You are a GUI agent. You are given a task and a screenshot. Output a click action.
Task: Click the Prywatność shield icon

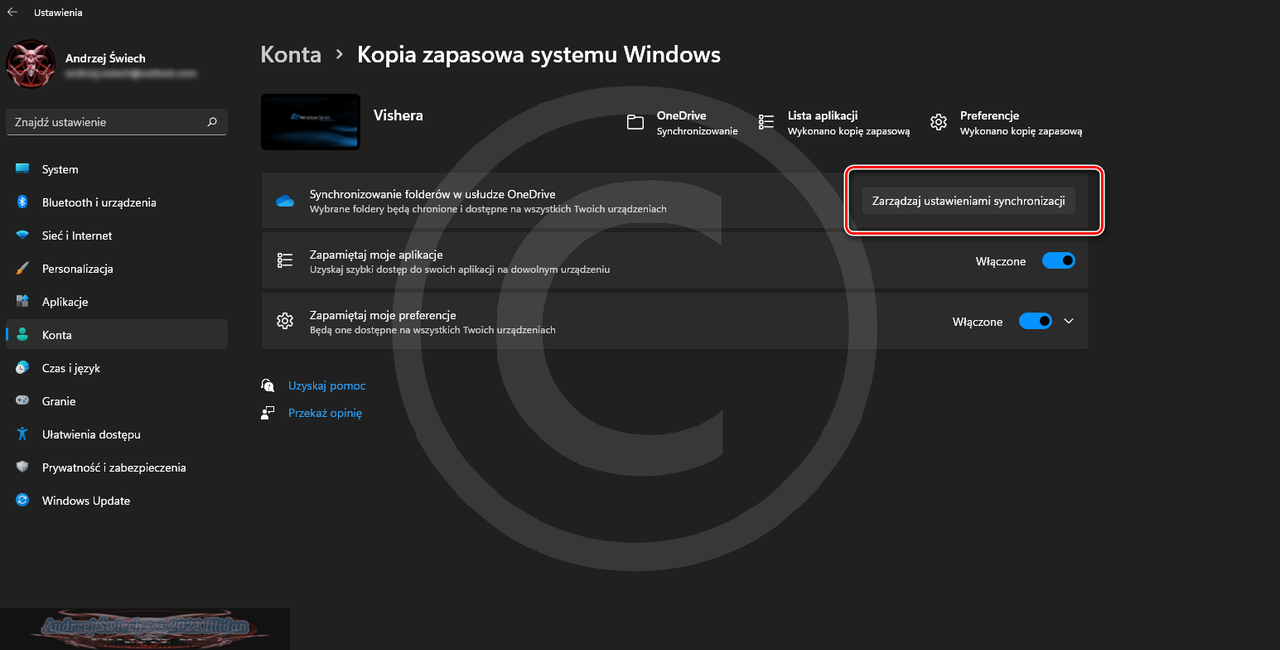[x=22, y=467]
